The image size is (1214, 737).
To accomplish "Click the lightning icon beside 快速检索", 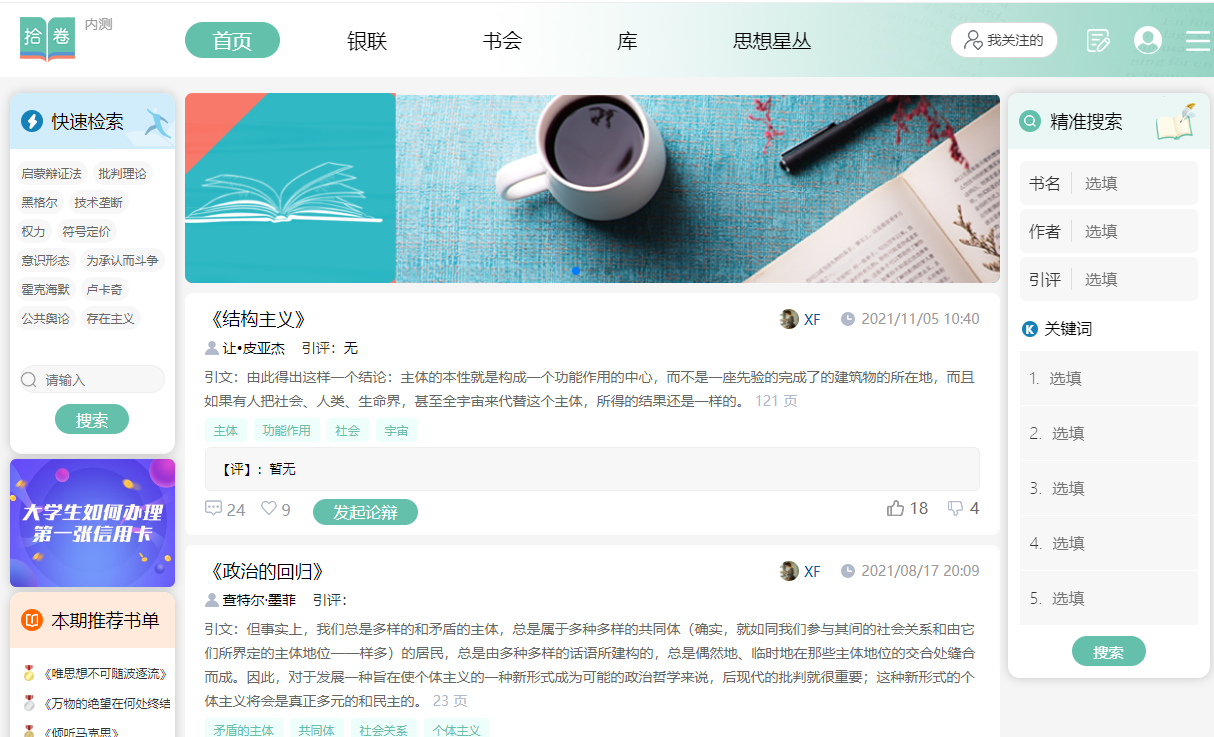I will [x=31, y=121].
